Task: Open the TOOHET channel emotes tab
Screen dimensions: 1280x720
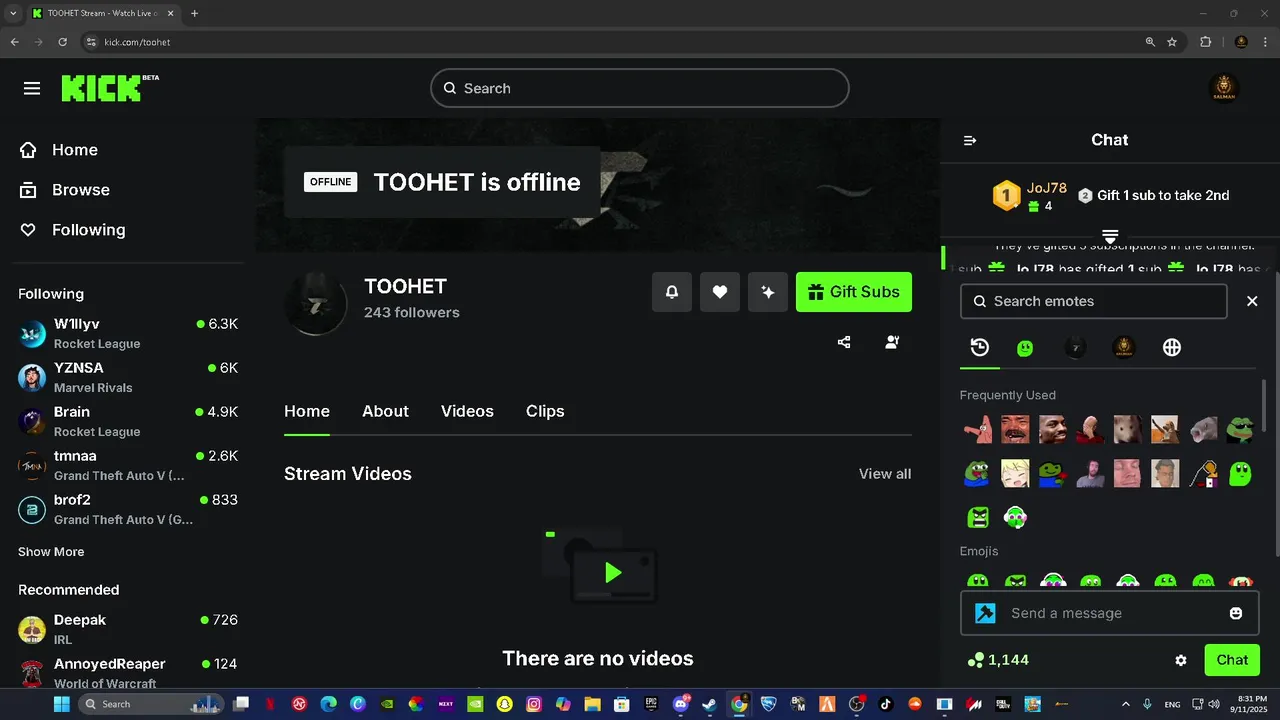Action: click(x=1075, y=348)
